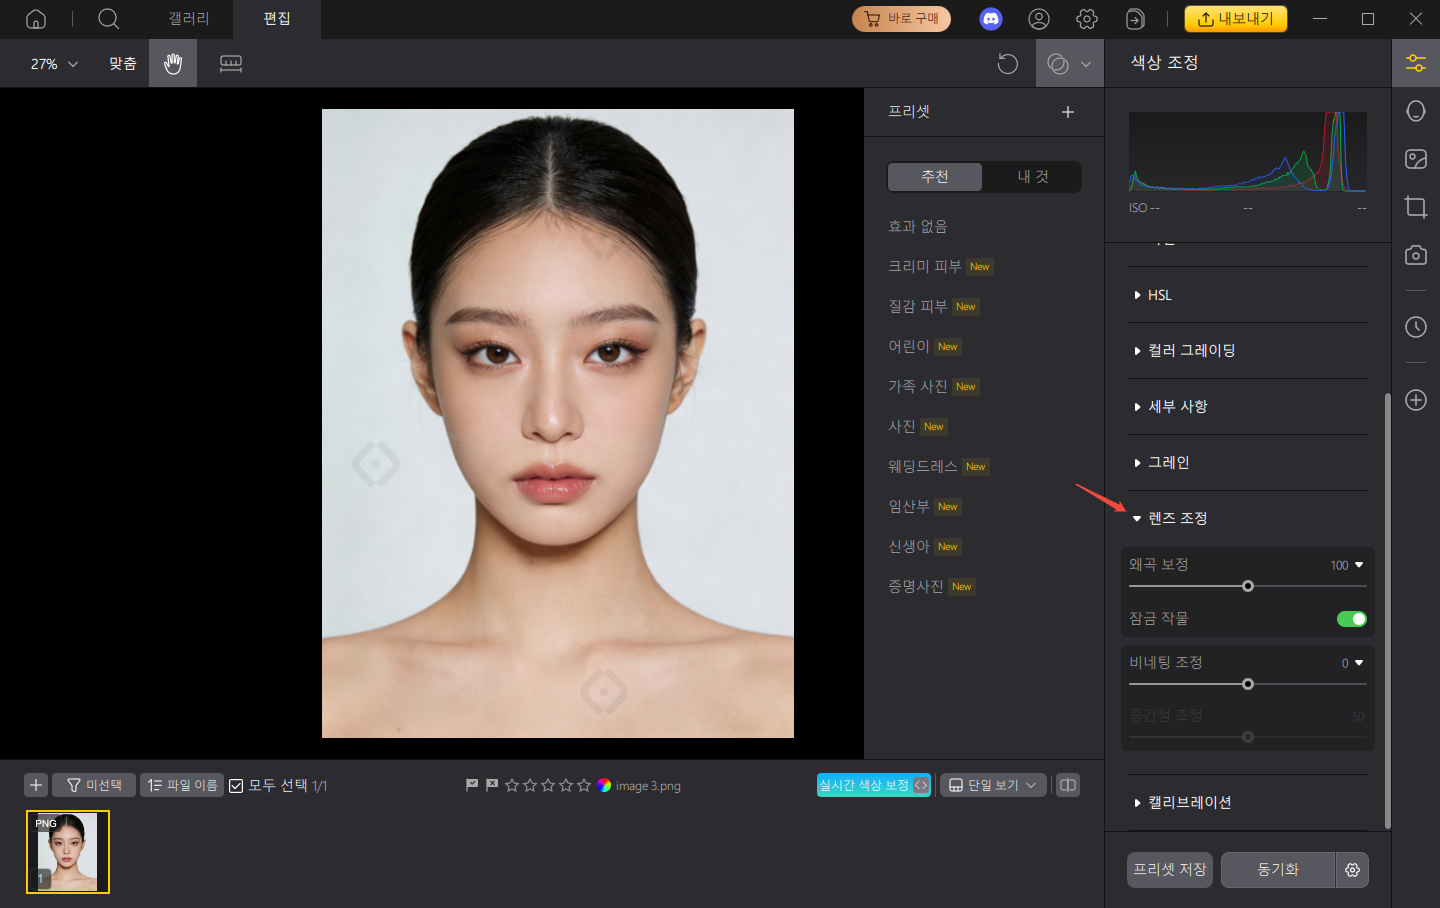Click the 프리셋 저장 button
1440x908 pixels.
pos(1168,870)
